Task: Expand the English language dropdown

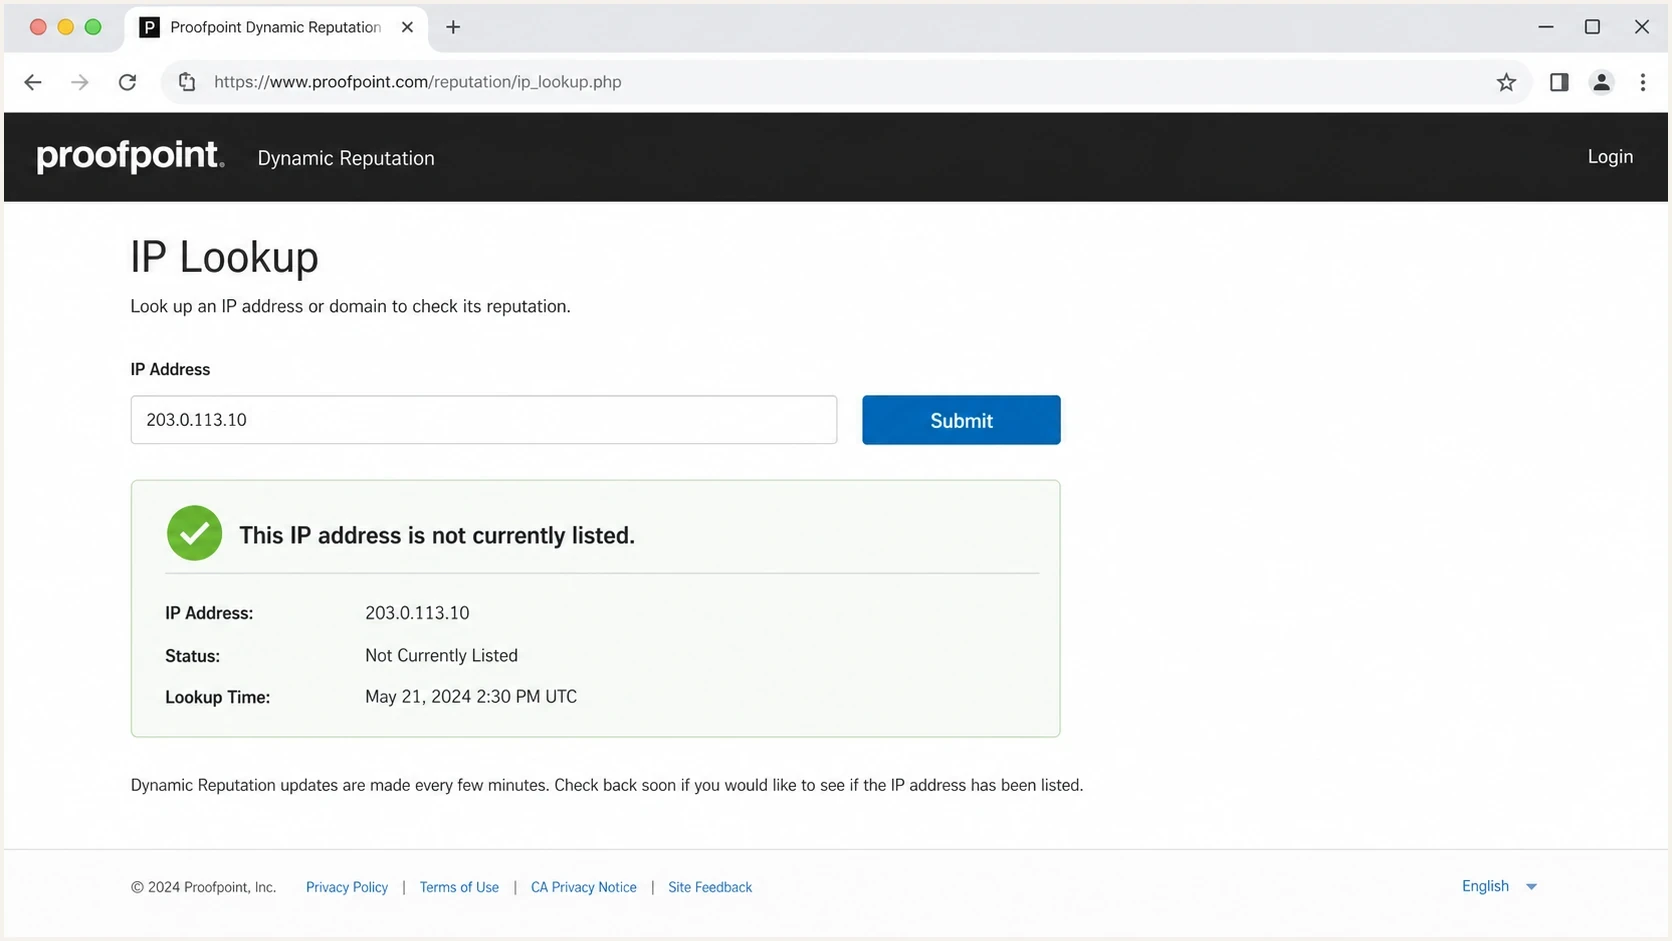Action: [x=1499, y=886]
